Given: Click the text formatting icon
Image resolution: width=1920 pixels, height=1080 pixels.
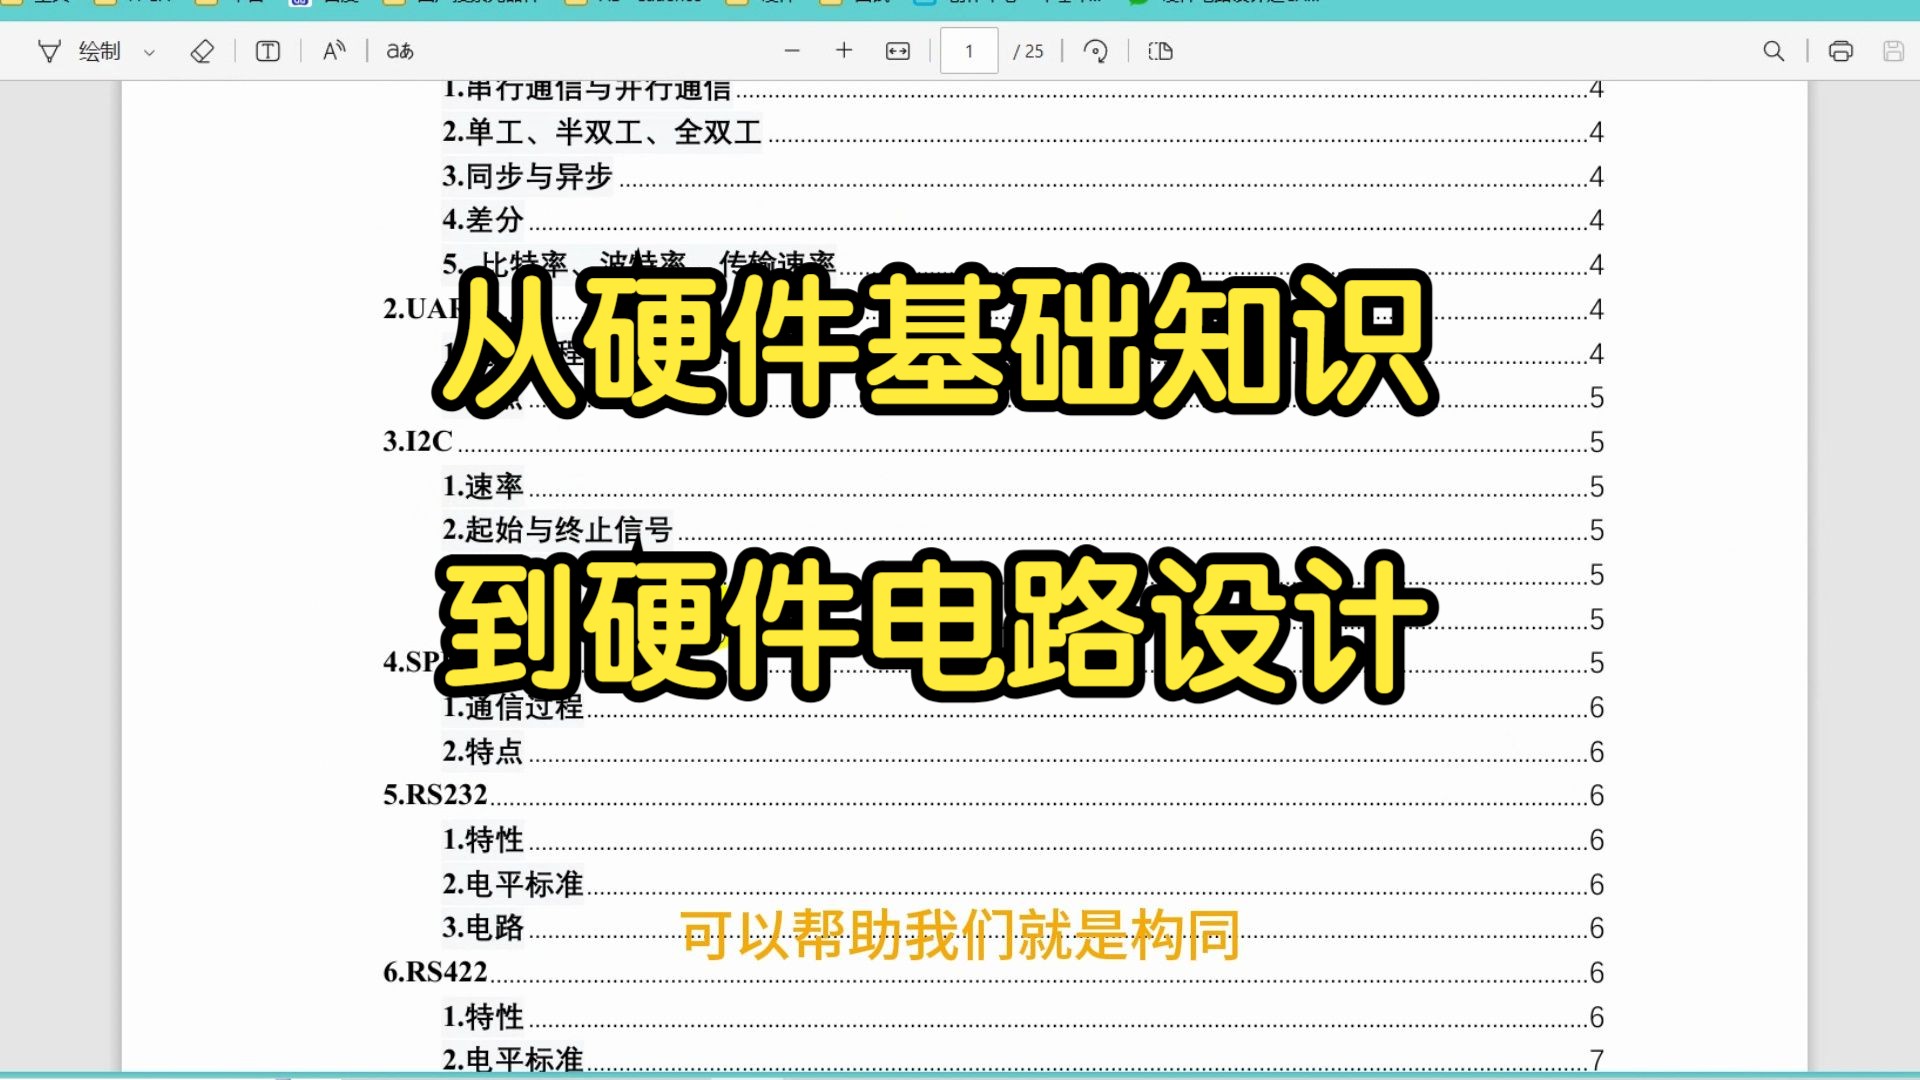Looking at the screenshot, I should (x=266, y=50).
